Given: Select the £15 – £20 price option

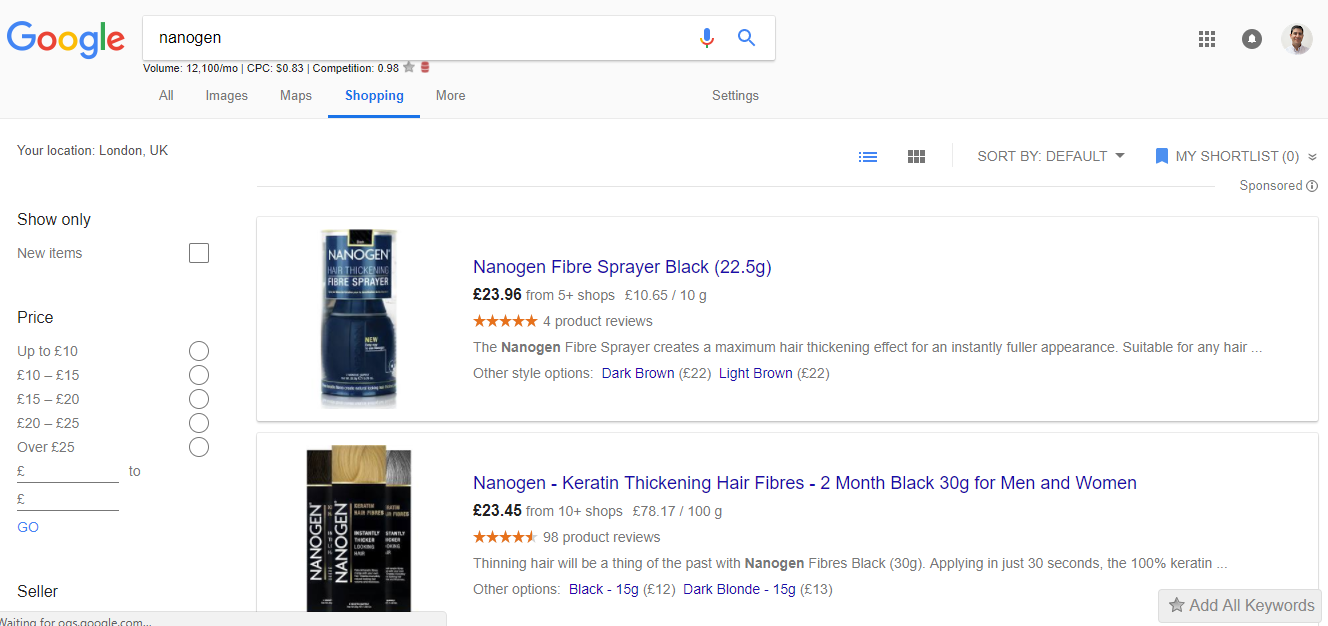Looking at the screenshot, I should 199,399.
